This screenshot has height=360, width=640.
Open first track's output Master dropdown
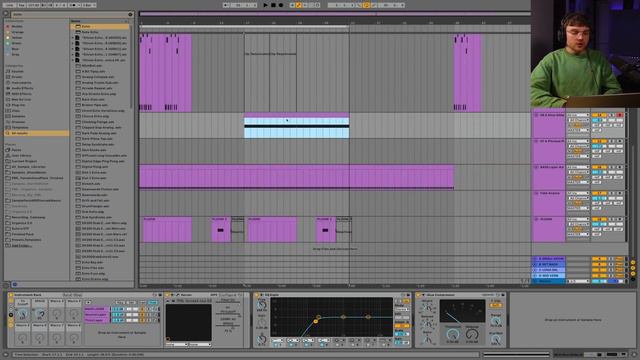pyautogui.click(x=578, y=130)
